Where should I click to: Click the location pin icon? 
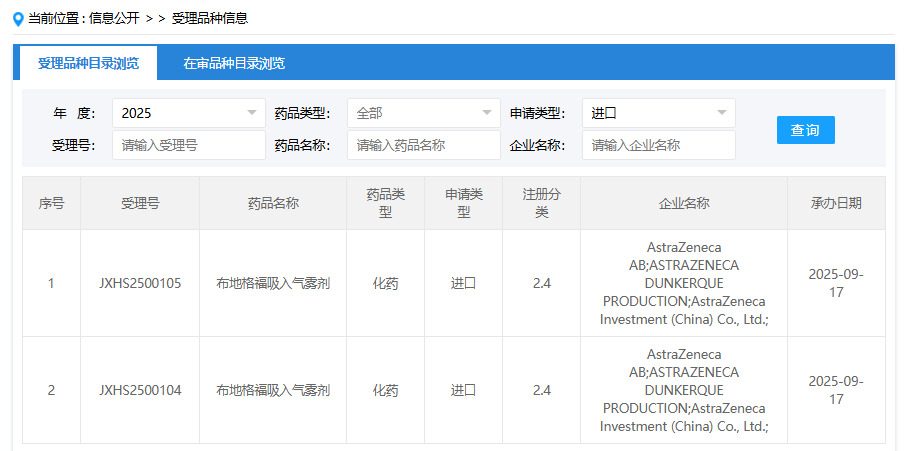pyautogui.click(x=18, y=18)
